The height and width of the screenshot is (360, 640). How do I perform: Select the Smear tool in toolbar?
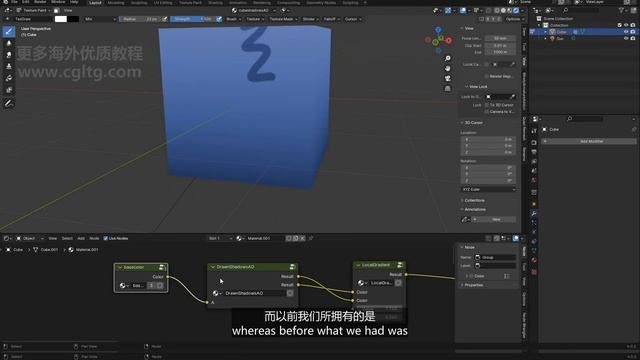(9, 55)
